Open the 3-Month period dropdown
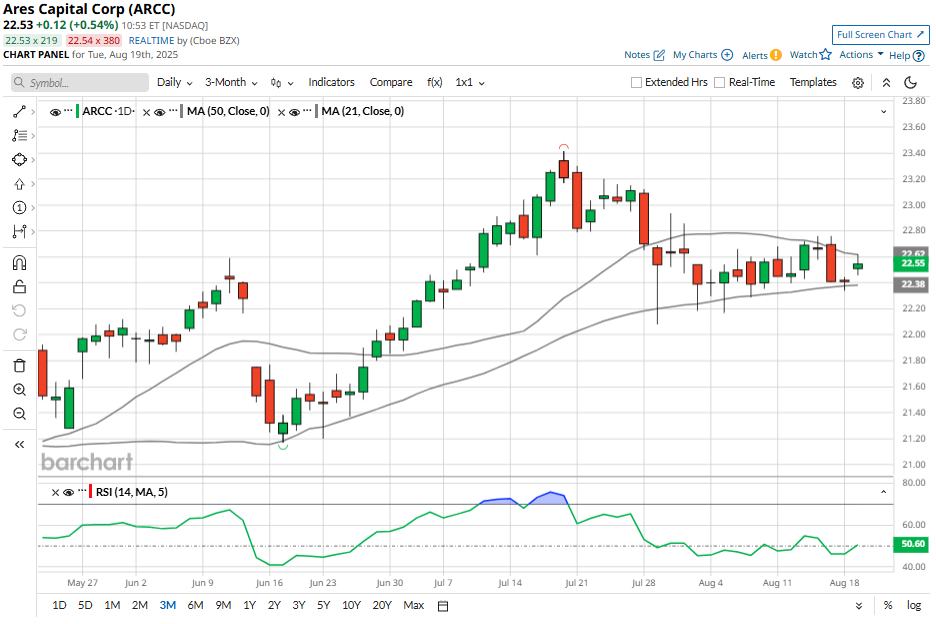936x624 pixels. pos(231,82)
